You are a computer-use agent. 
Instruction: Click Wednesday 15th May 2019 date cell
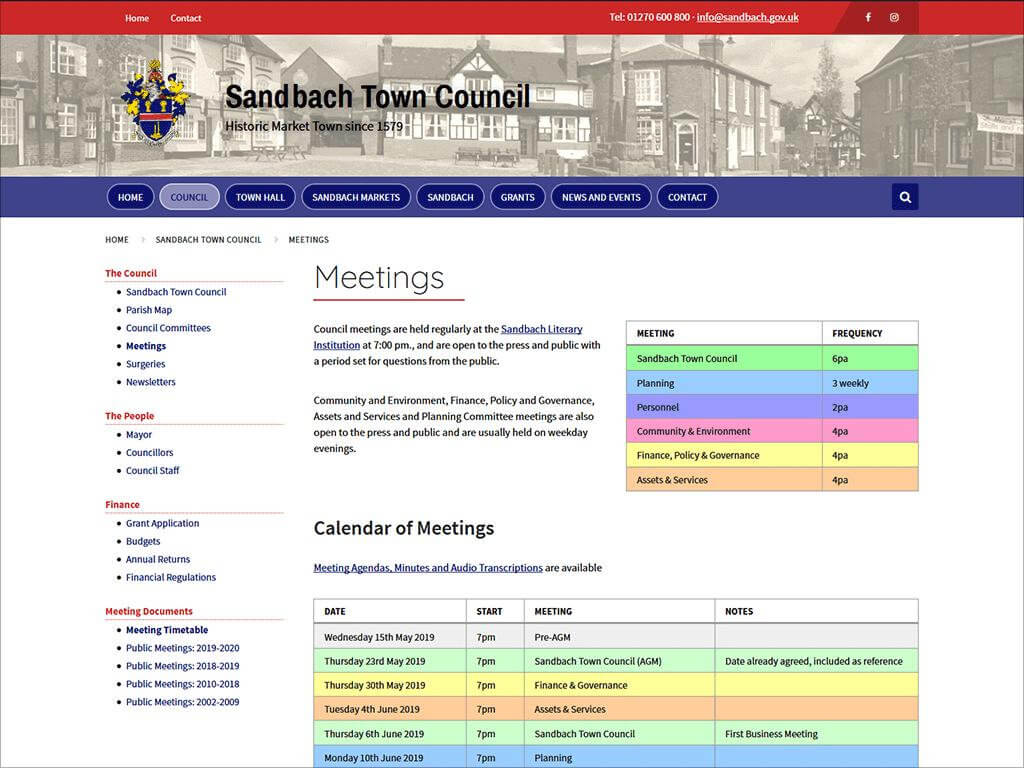[x=390, y=637]
